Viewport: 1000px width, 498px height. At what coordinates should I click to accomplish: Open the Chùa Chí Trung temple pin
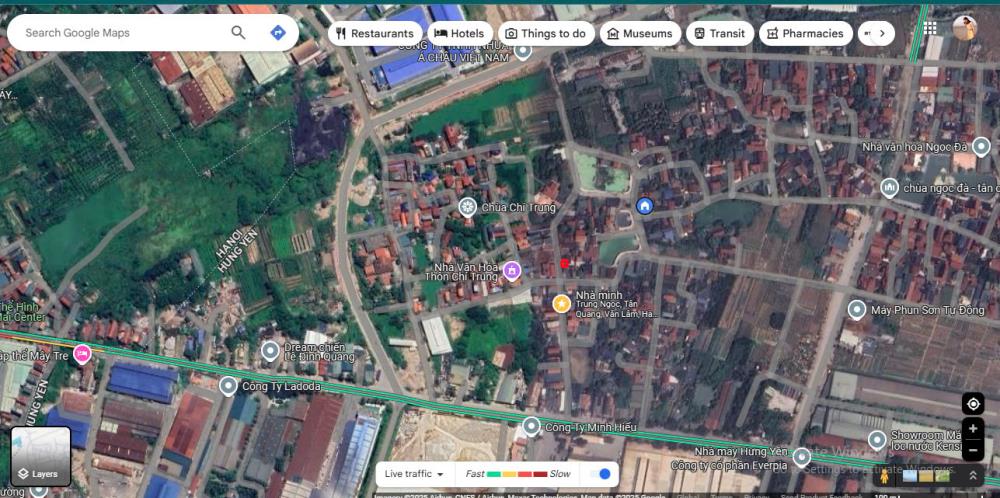click(467, 207)
